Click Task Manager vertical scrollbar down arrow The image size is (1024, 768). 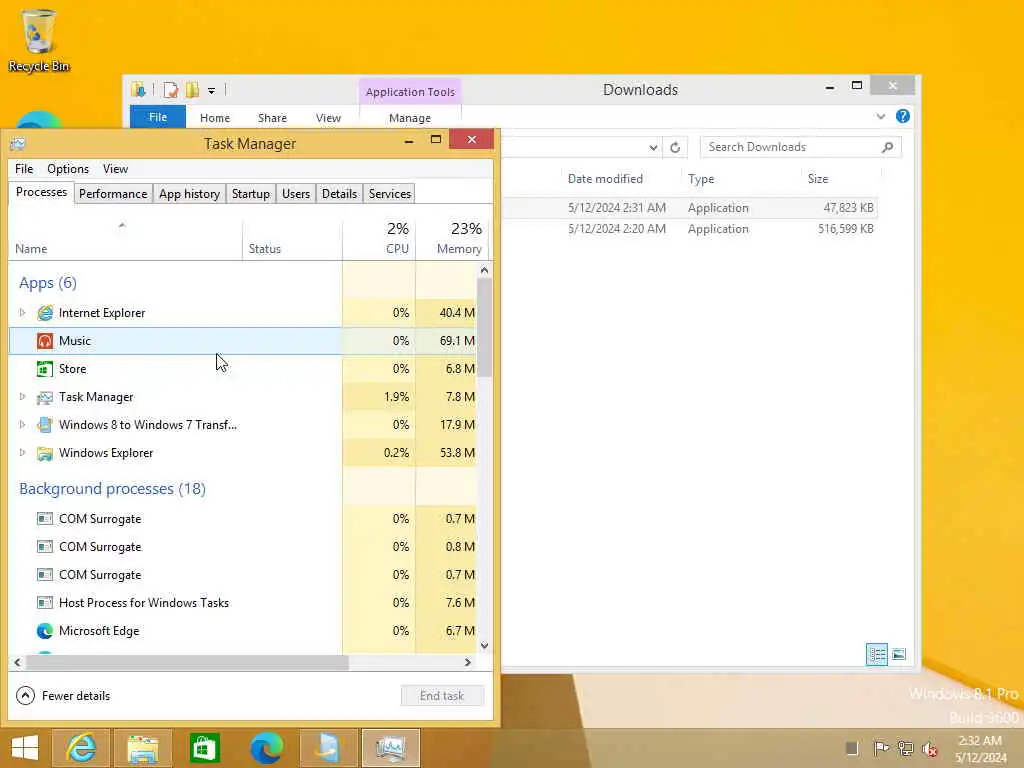485,646
